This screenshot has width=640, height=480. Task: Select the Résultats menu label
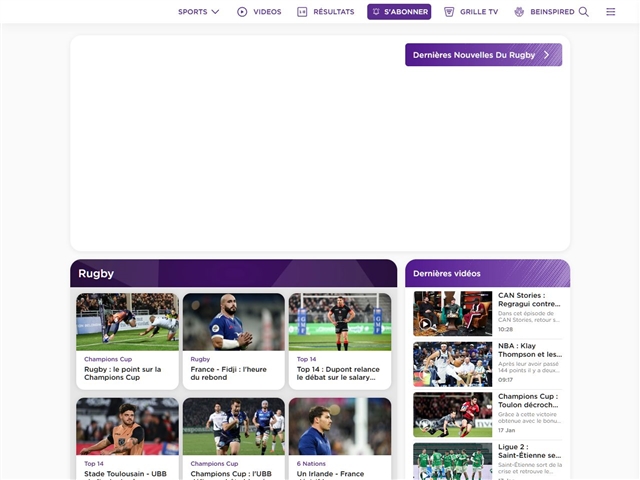click(x=334, y=12)
